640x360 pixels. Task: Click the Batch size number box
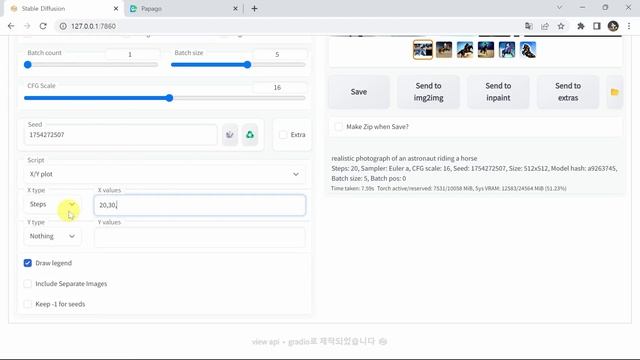(279, 54)
